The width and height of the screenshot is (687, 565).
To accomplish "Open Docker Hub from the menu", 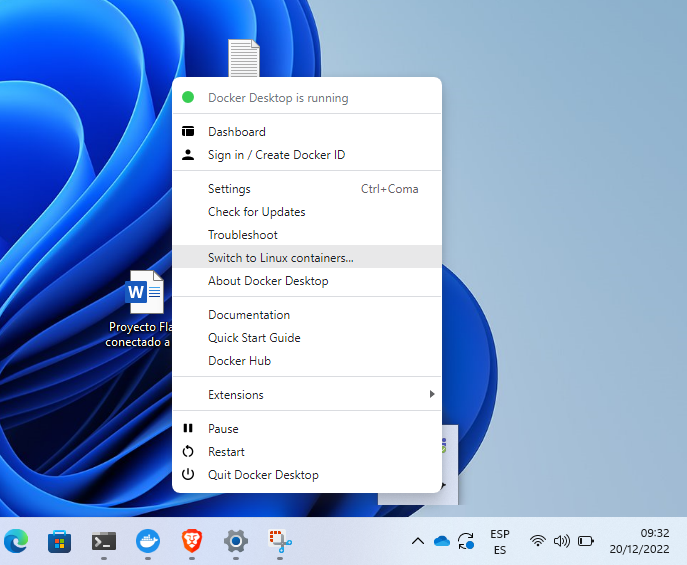I will [x=307, y=361].
